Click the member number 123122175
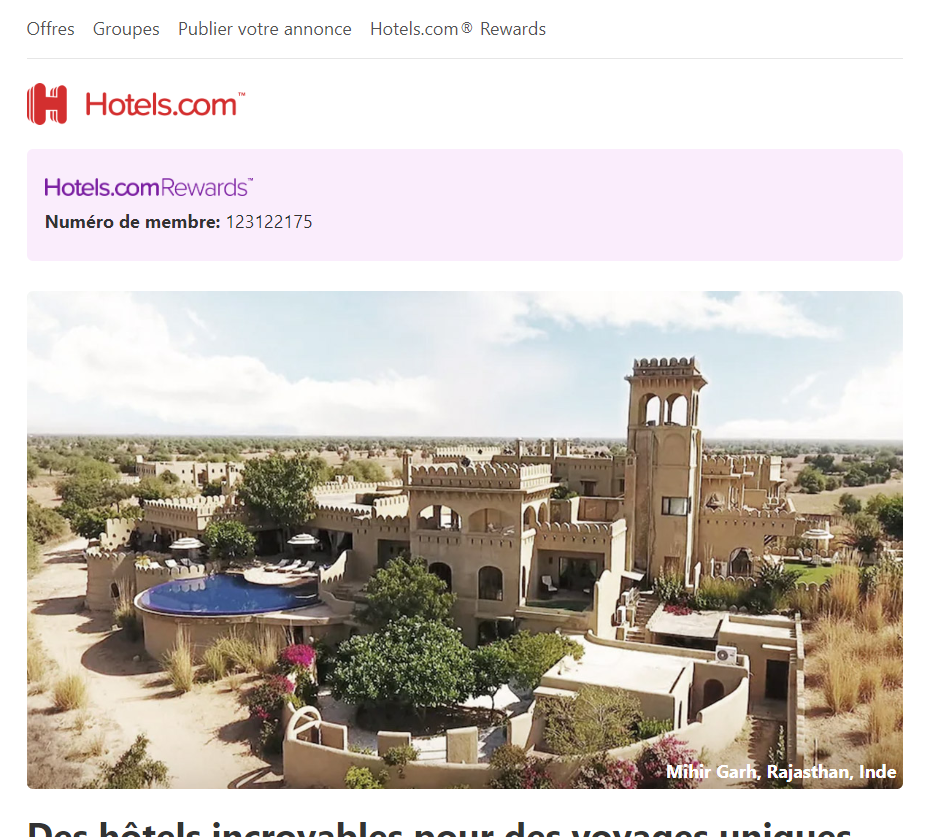Viewport: 929px width, 837px height. click(269, 222)
